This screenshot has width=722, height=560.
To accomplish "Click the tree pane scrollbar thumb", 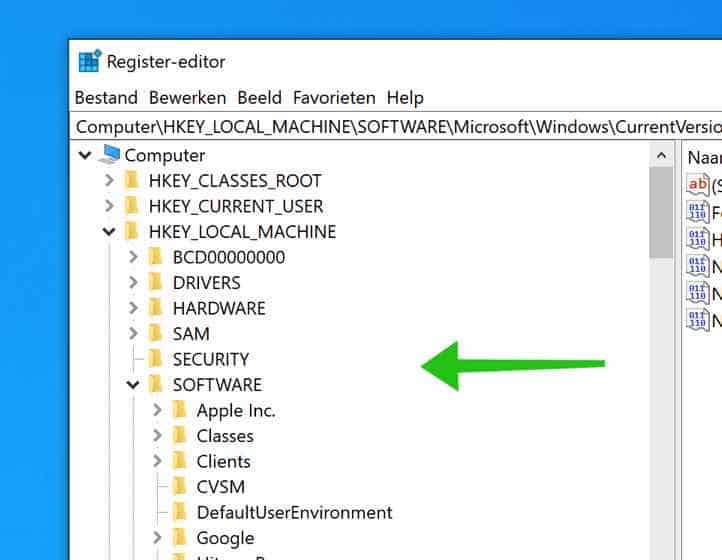I will [661, 213].
